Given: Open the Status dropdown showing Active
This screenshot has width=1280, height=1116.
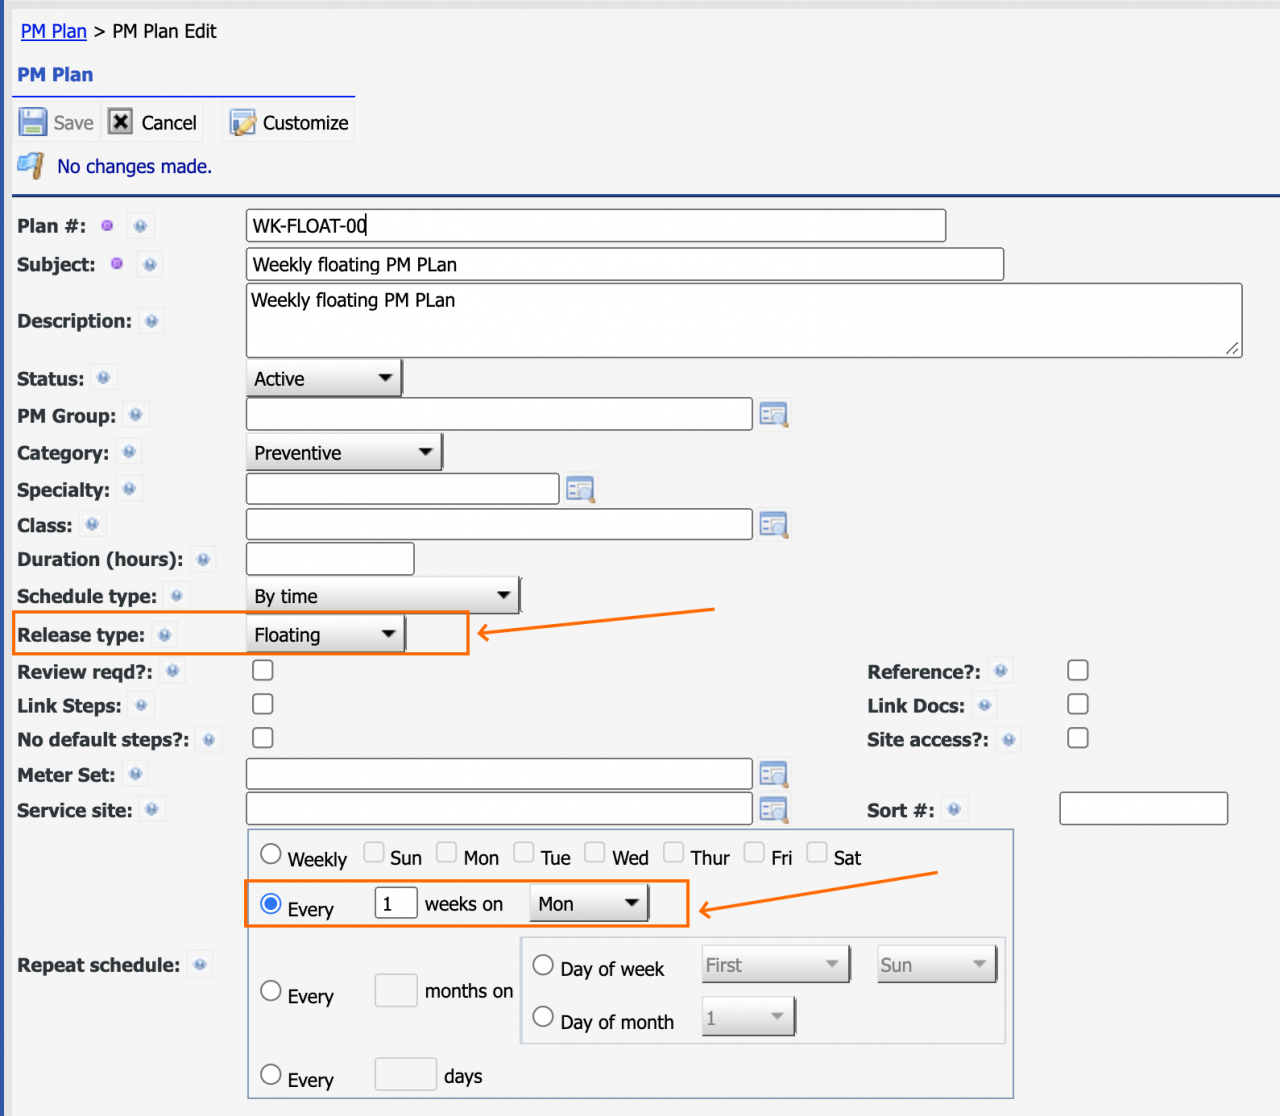Looking at the screenshot, I should click(x=324, y=378).
